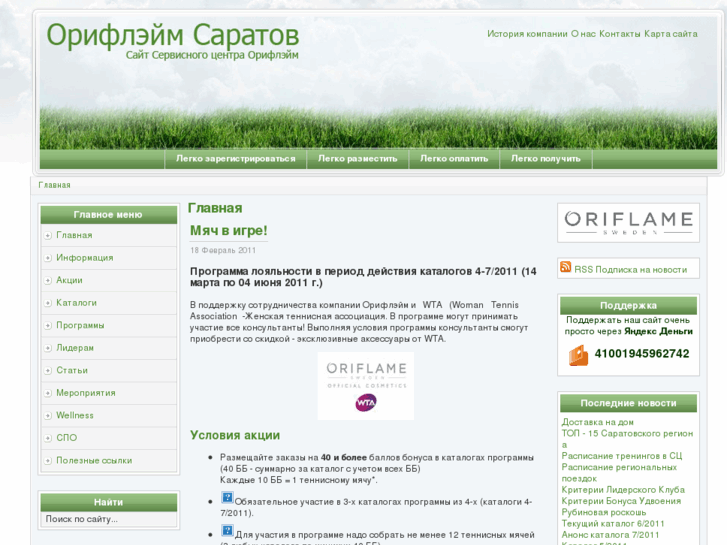This screenshot has height=545, width=727.
Task: Click the RSS feed orange icon
Action: pos(565,267)
